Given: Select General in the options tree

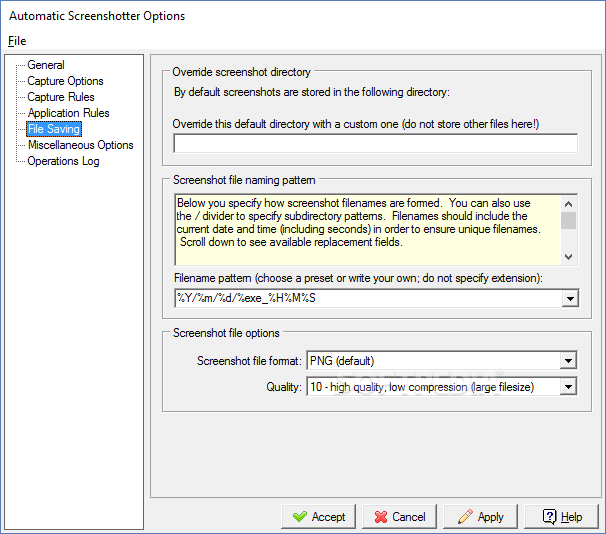Looking at the screenshot, I should (46, 65).
